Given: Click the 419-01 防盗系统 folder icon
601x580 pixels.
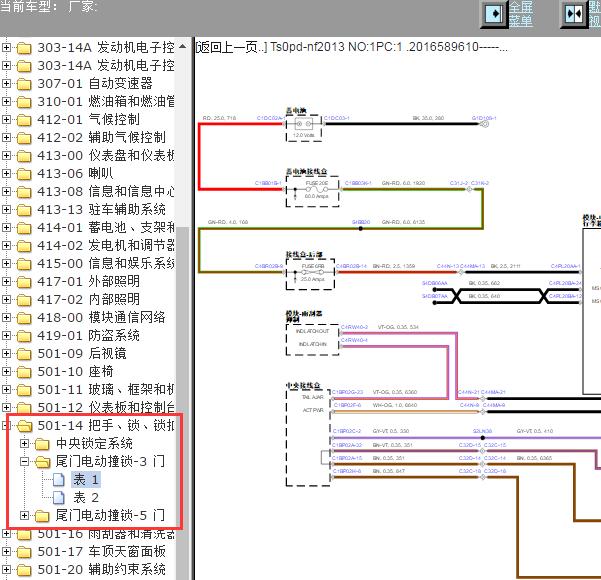Looking at the screenshot, I should 24,336.
